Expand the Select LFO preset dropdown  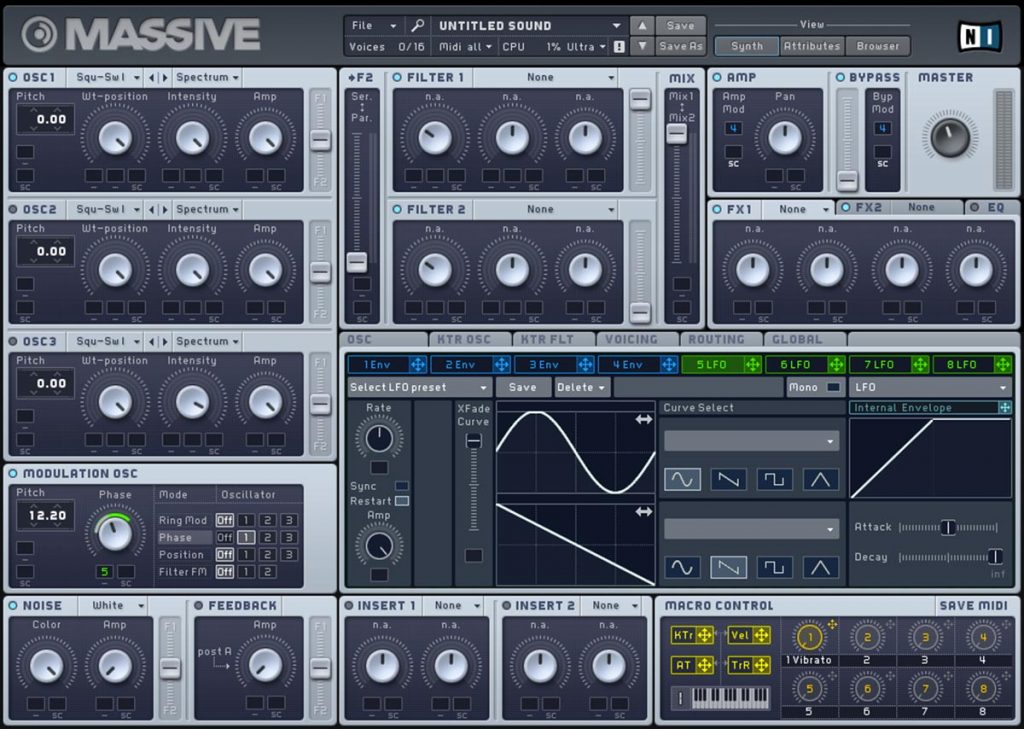(x=419, y=387)
